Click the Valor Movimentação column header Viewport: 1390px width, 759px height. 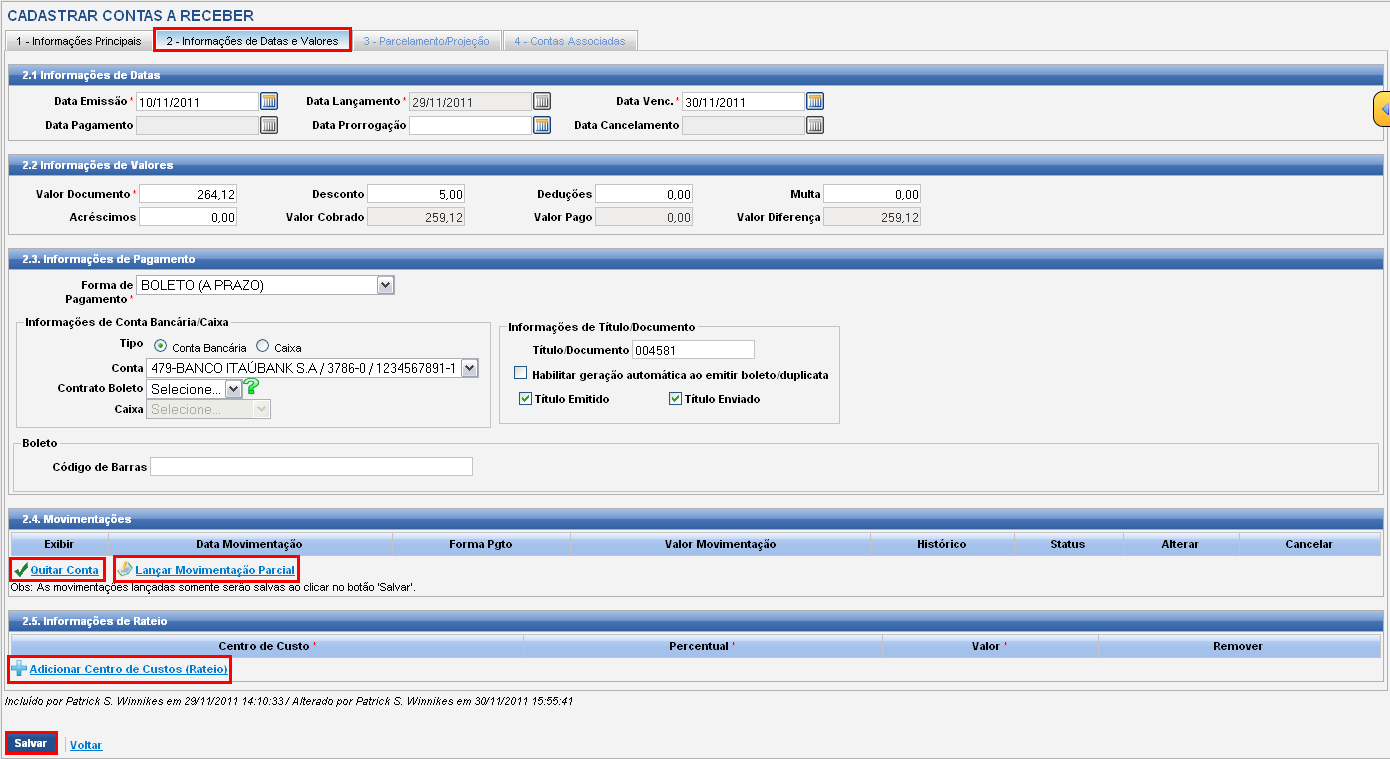point(720,544)
